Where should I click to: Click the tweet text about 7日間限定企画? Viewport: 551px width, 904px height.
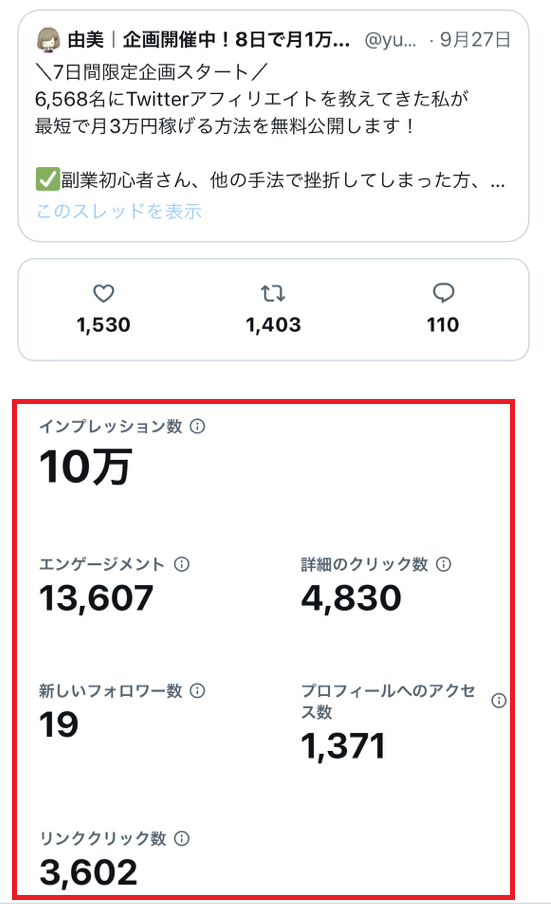click(x=270, y=127)
